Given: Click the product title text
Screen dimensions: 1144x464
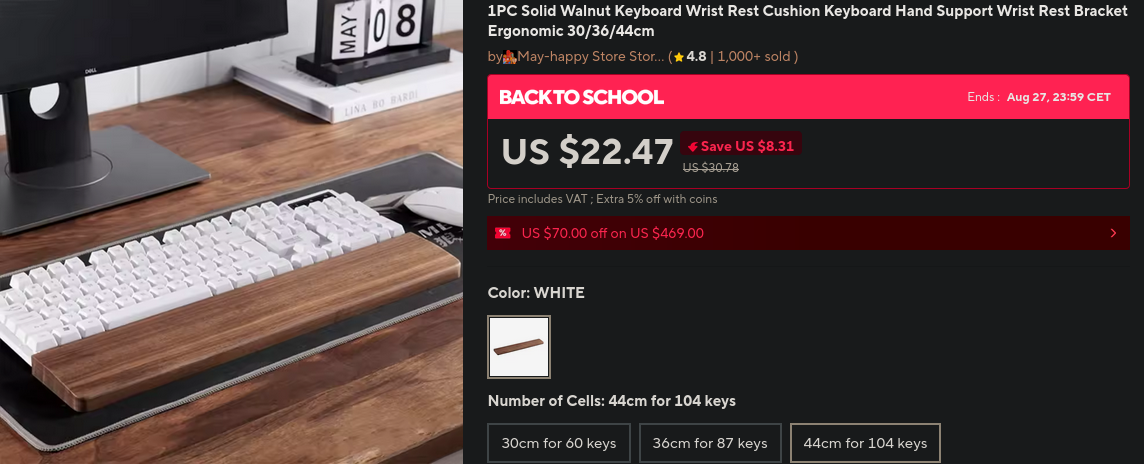Looking at the screenshot, I should [808, 21].
